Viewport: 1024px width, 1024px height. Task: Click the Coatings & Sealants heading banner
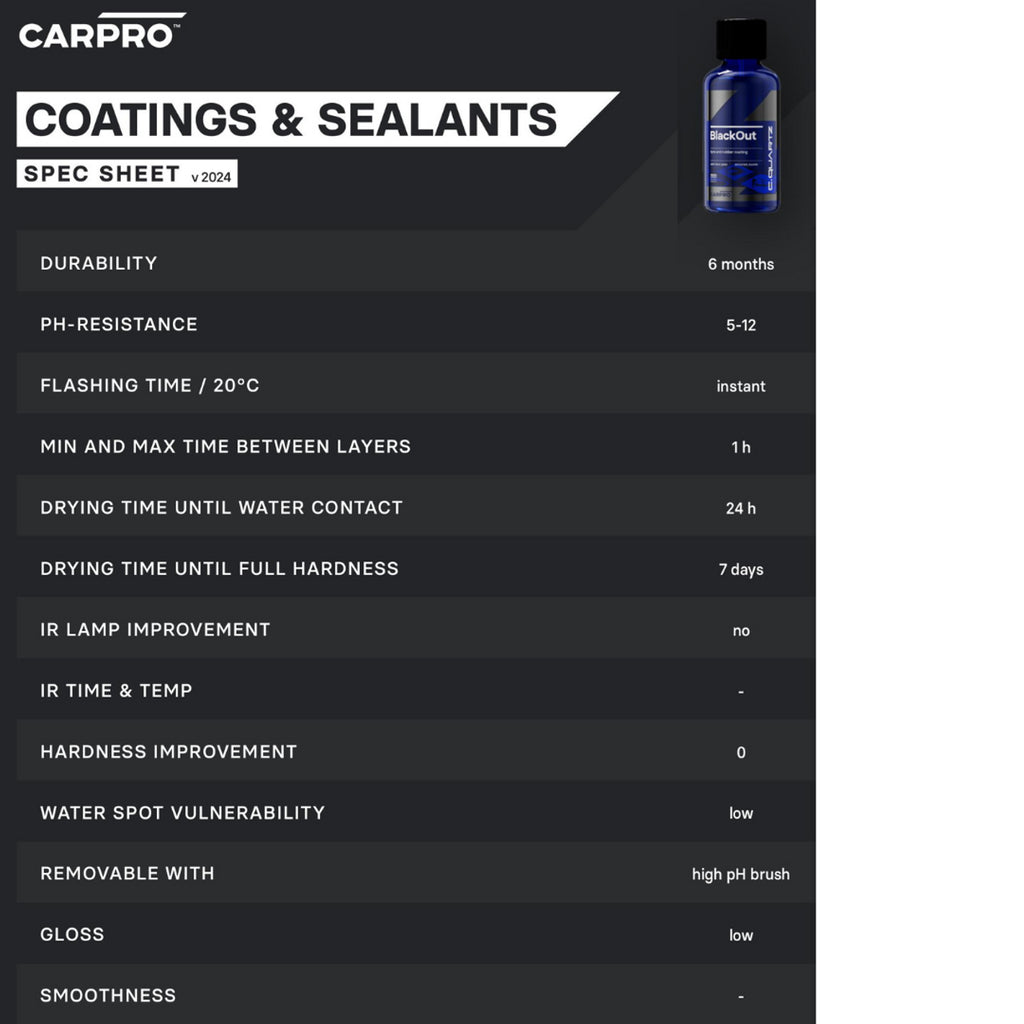point(291,120)
